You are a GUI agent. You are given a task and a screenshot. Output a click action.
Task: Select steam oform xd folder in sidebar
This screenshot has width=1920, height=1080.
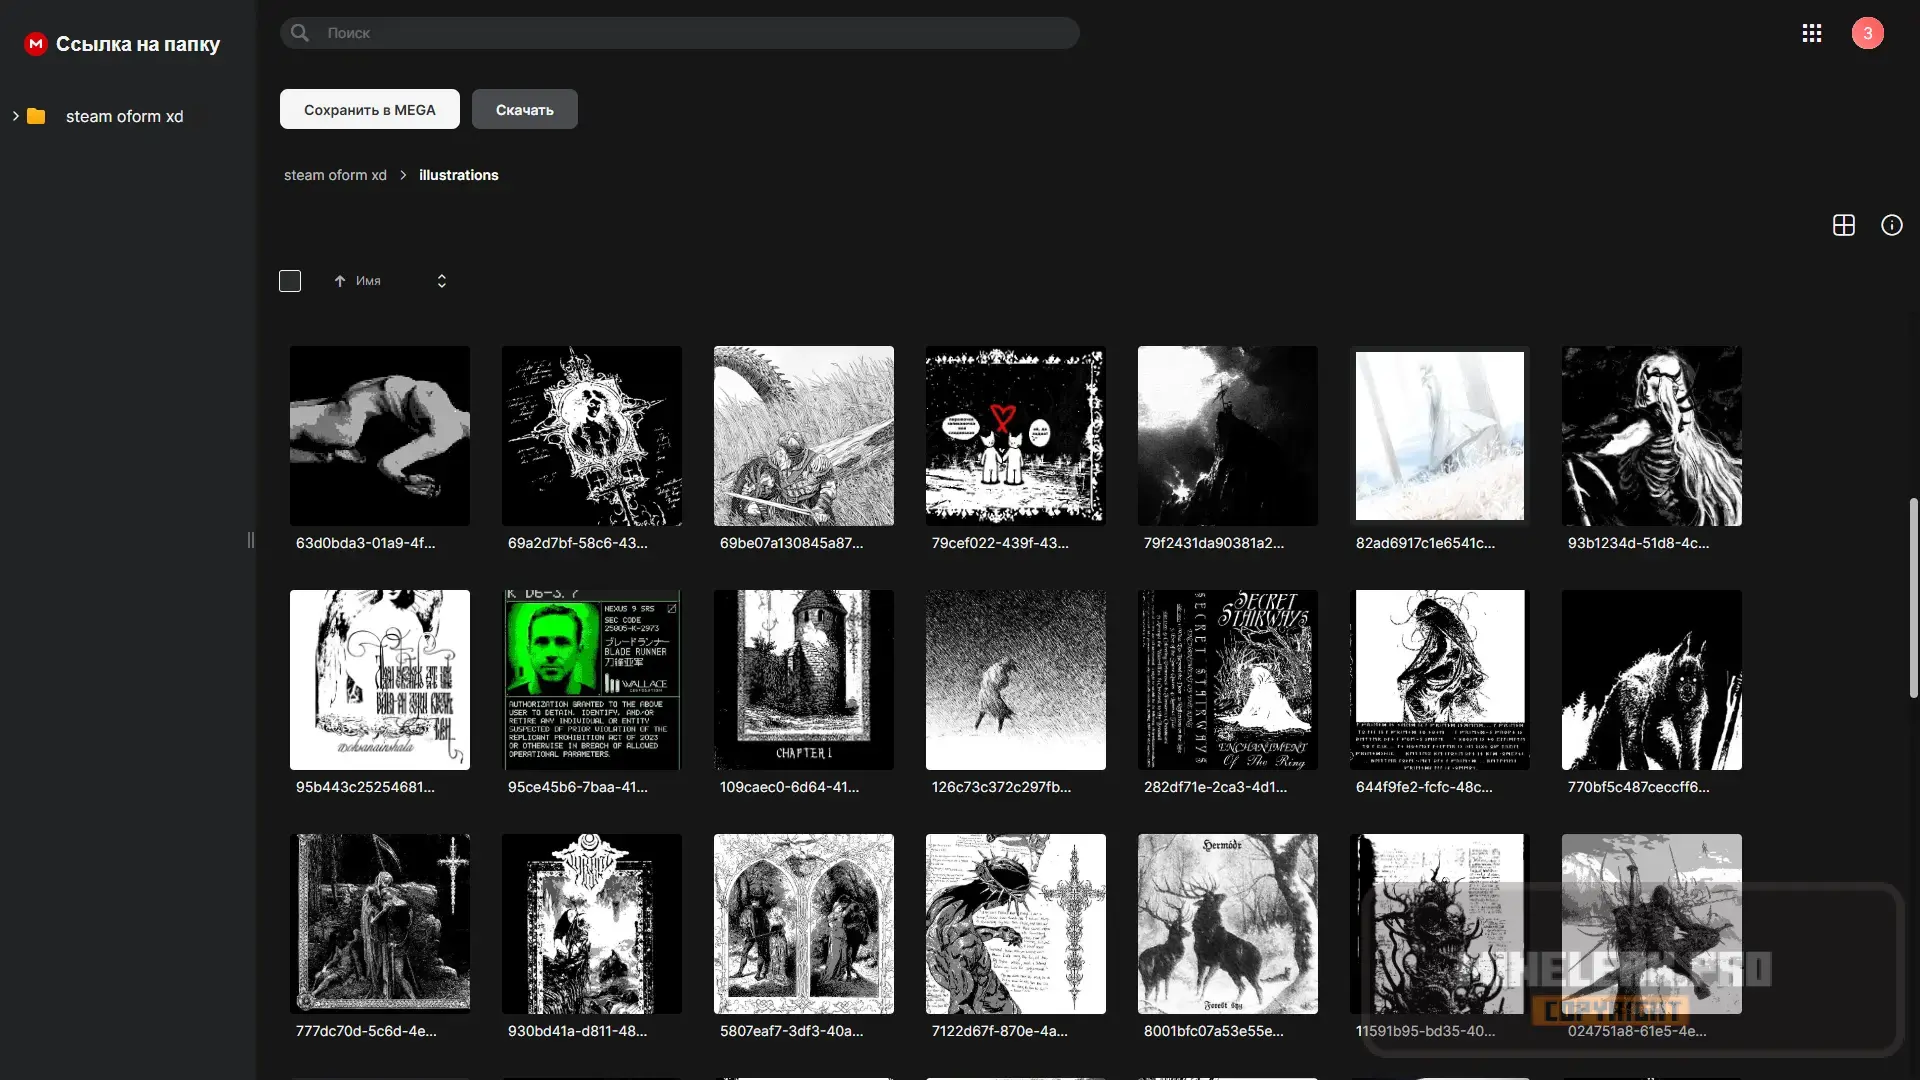125,116
